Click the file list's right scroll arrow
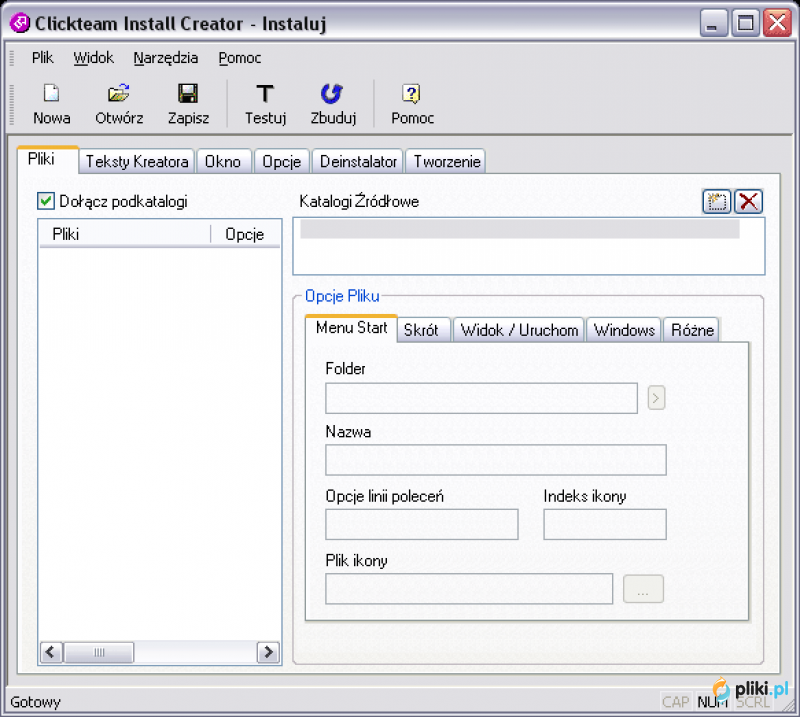 pyautogui.click(x=268, y=652)
